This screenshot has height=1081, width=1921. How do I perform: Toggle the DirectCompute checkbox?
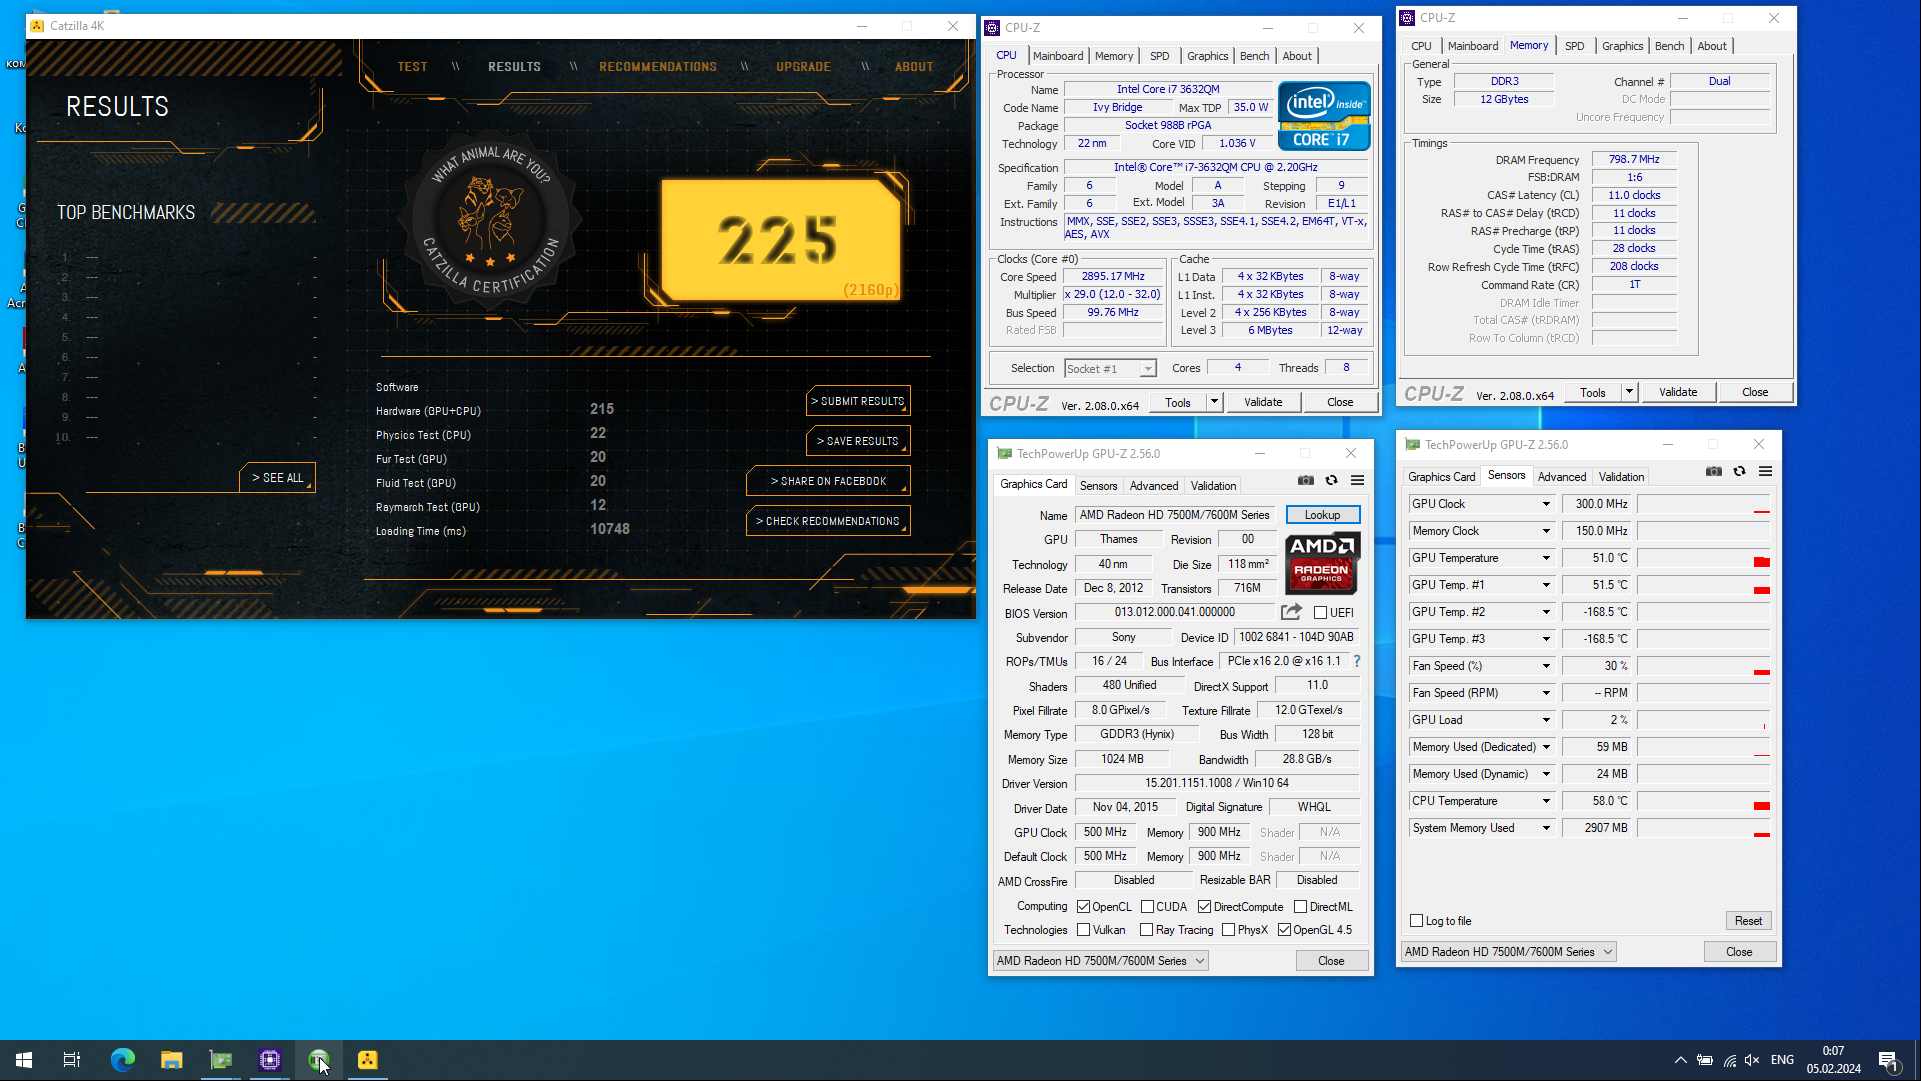(1204, 907)
